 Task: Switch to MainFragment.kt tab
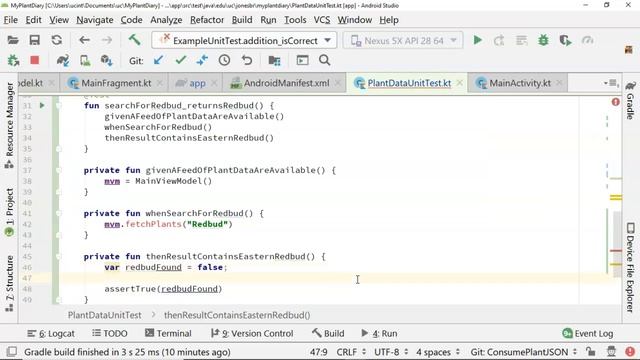pyautogui.click(x=116, y=83)
